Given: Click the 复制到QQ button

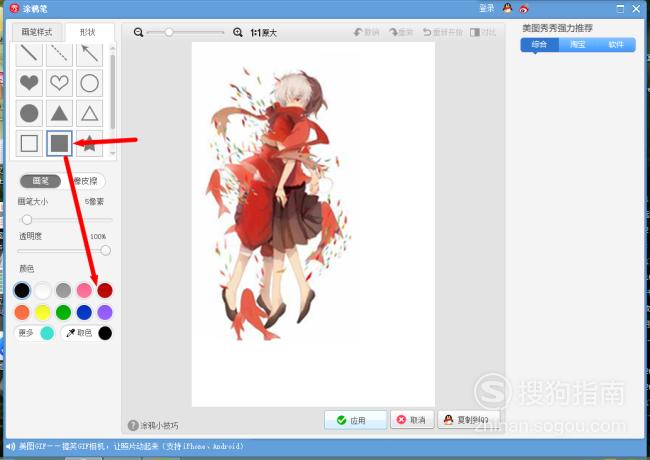Looking at the screenshot, I should (x=469, y=420).
